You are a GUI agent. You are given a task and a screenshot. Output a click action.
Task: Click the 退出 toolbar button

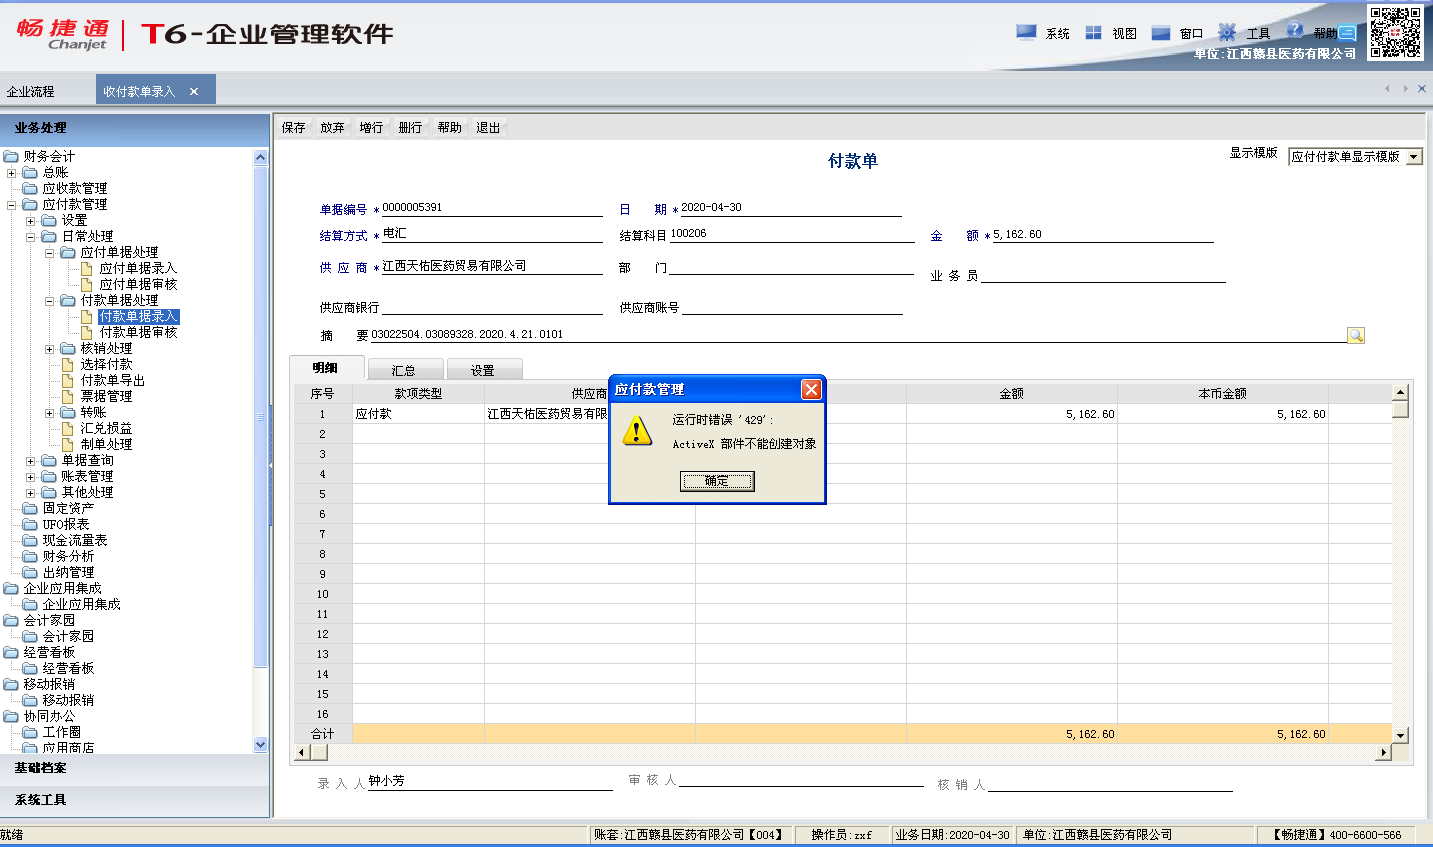point(488,127)
